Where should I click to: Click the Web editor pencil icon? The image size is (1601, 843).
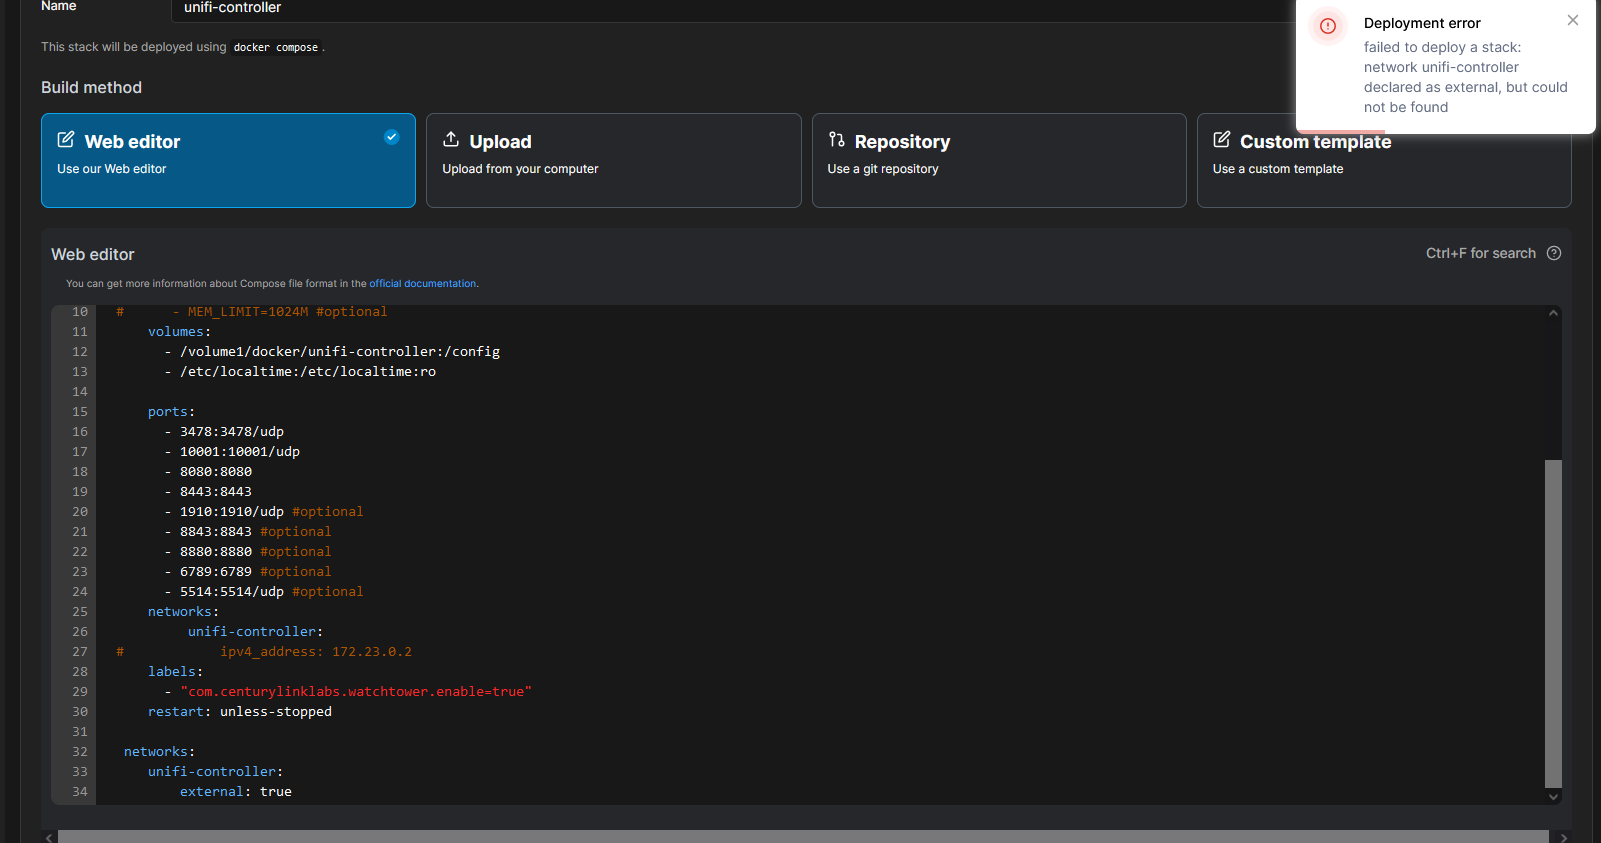(x=66, y=140)
